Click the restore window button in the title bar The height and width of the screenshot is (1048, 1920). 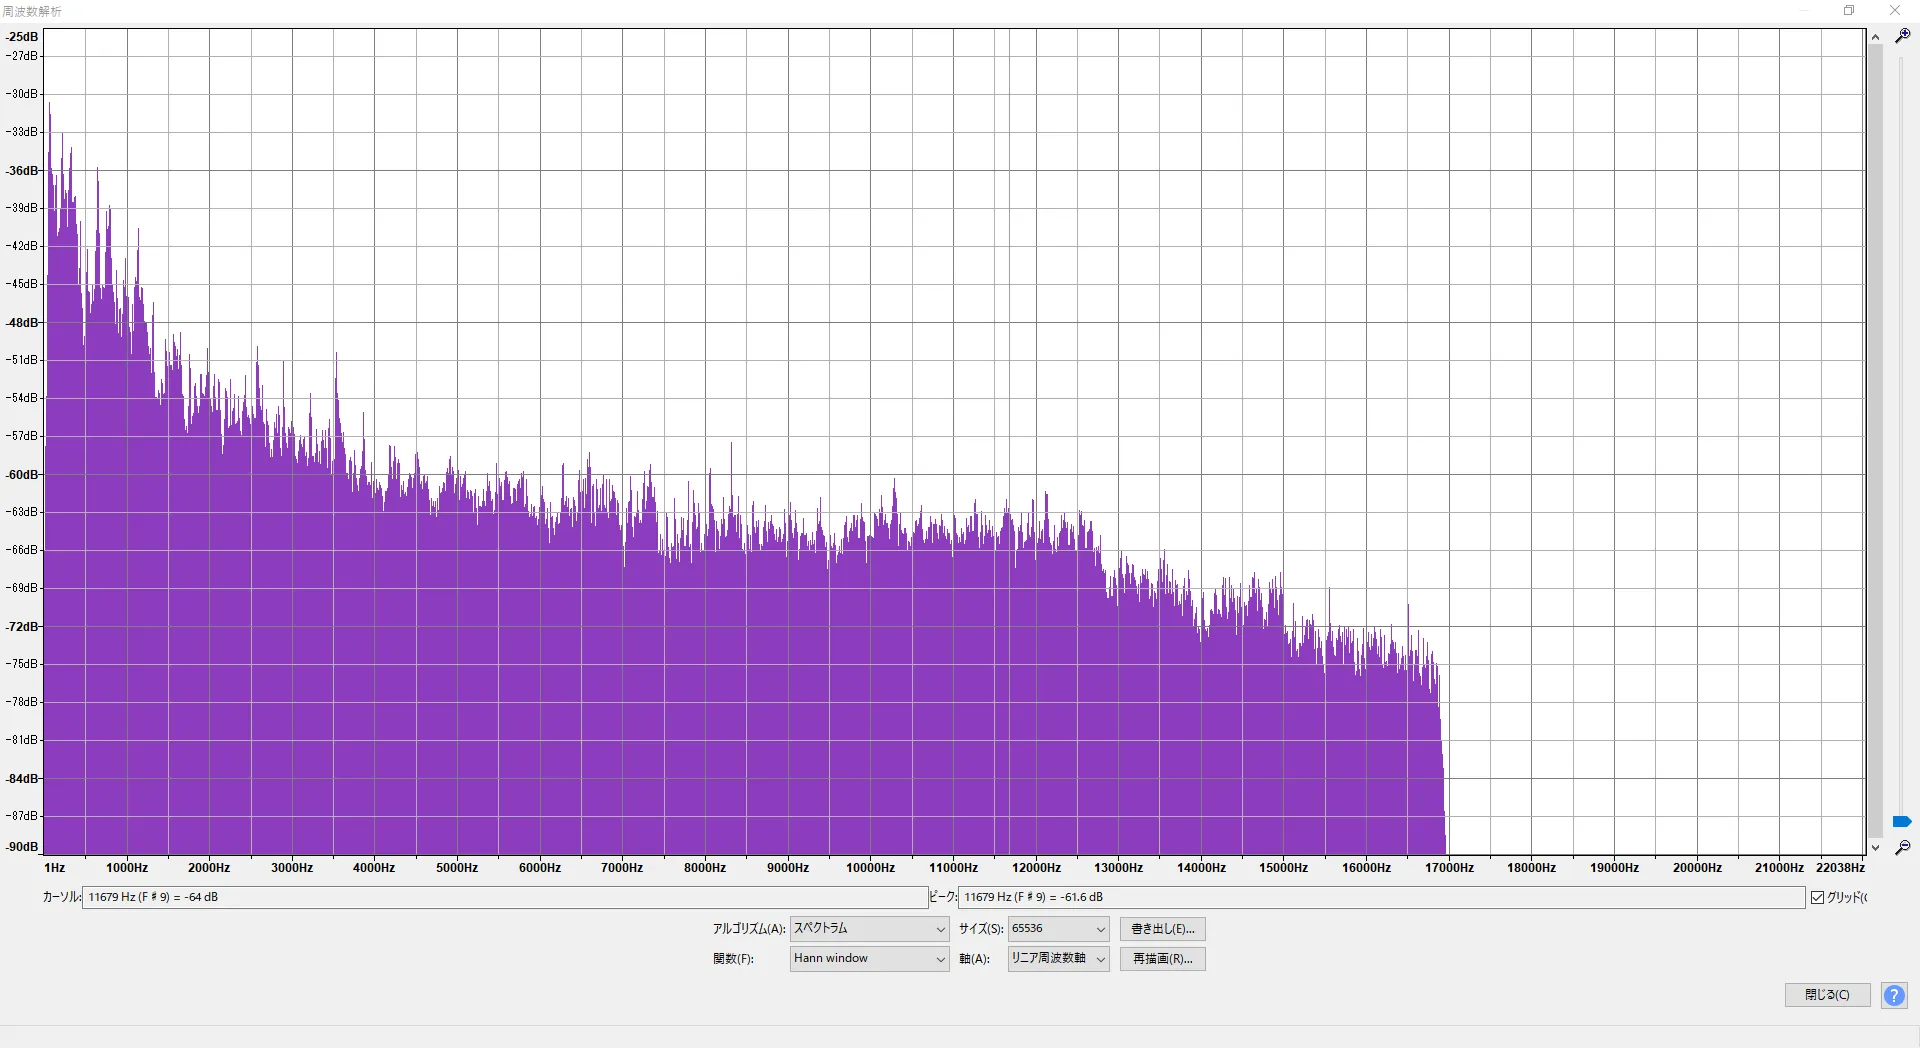tap(1849, 11)
